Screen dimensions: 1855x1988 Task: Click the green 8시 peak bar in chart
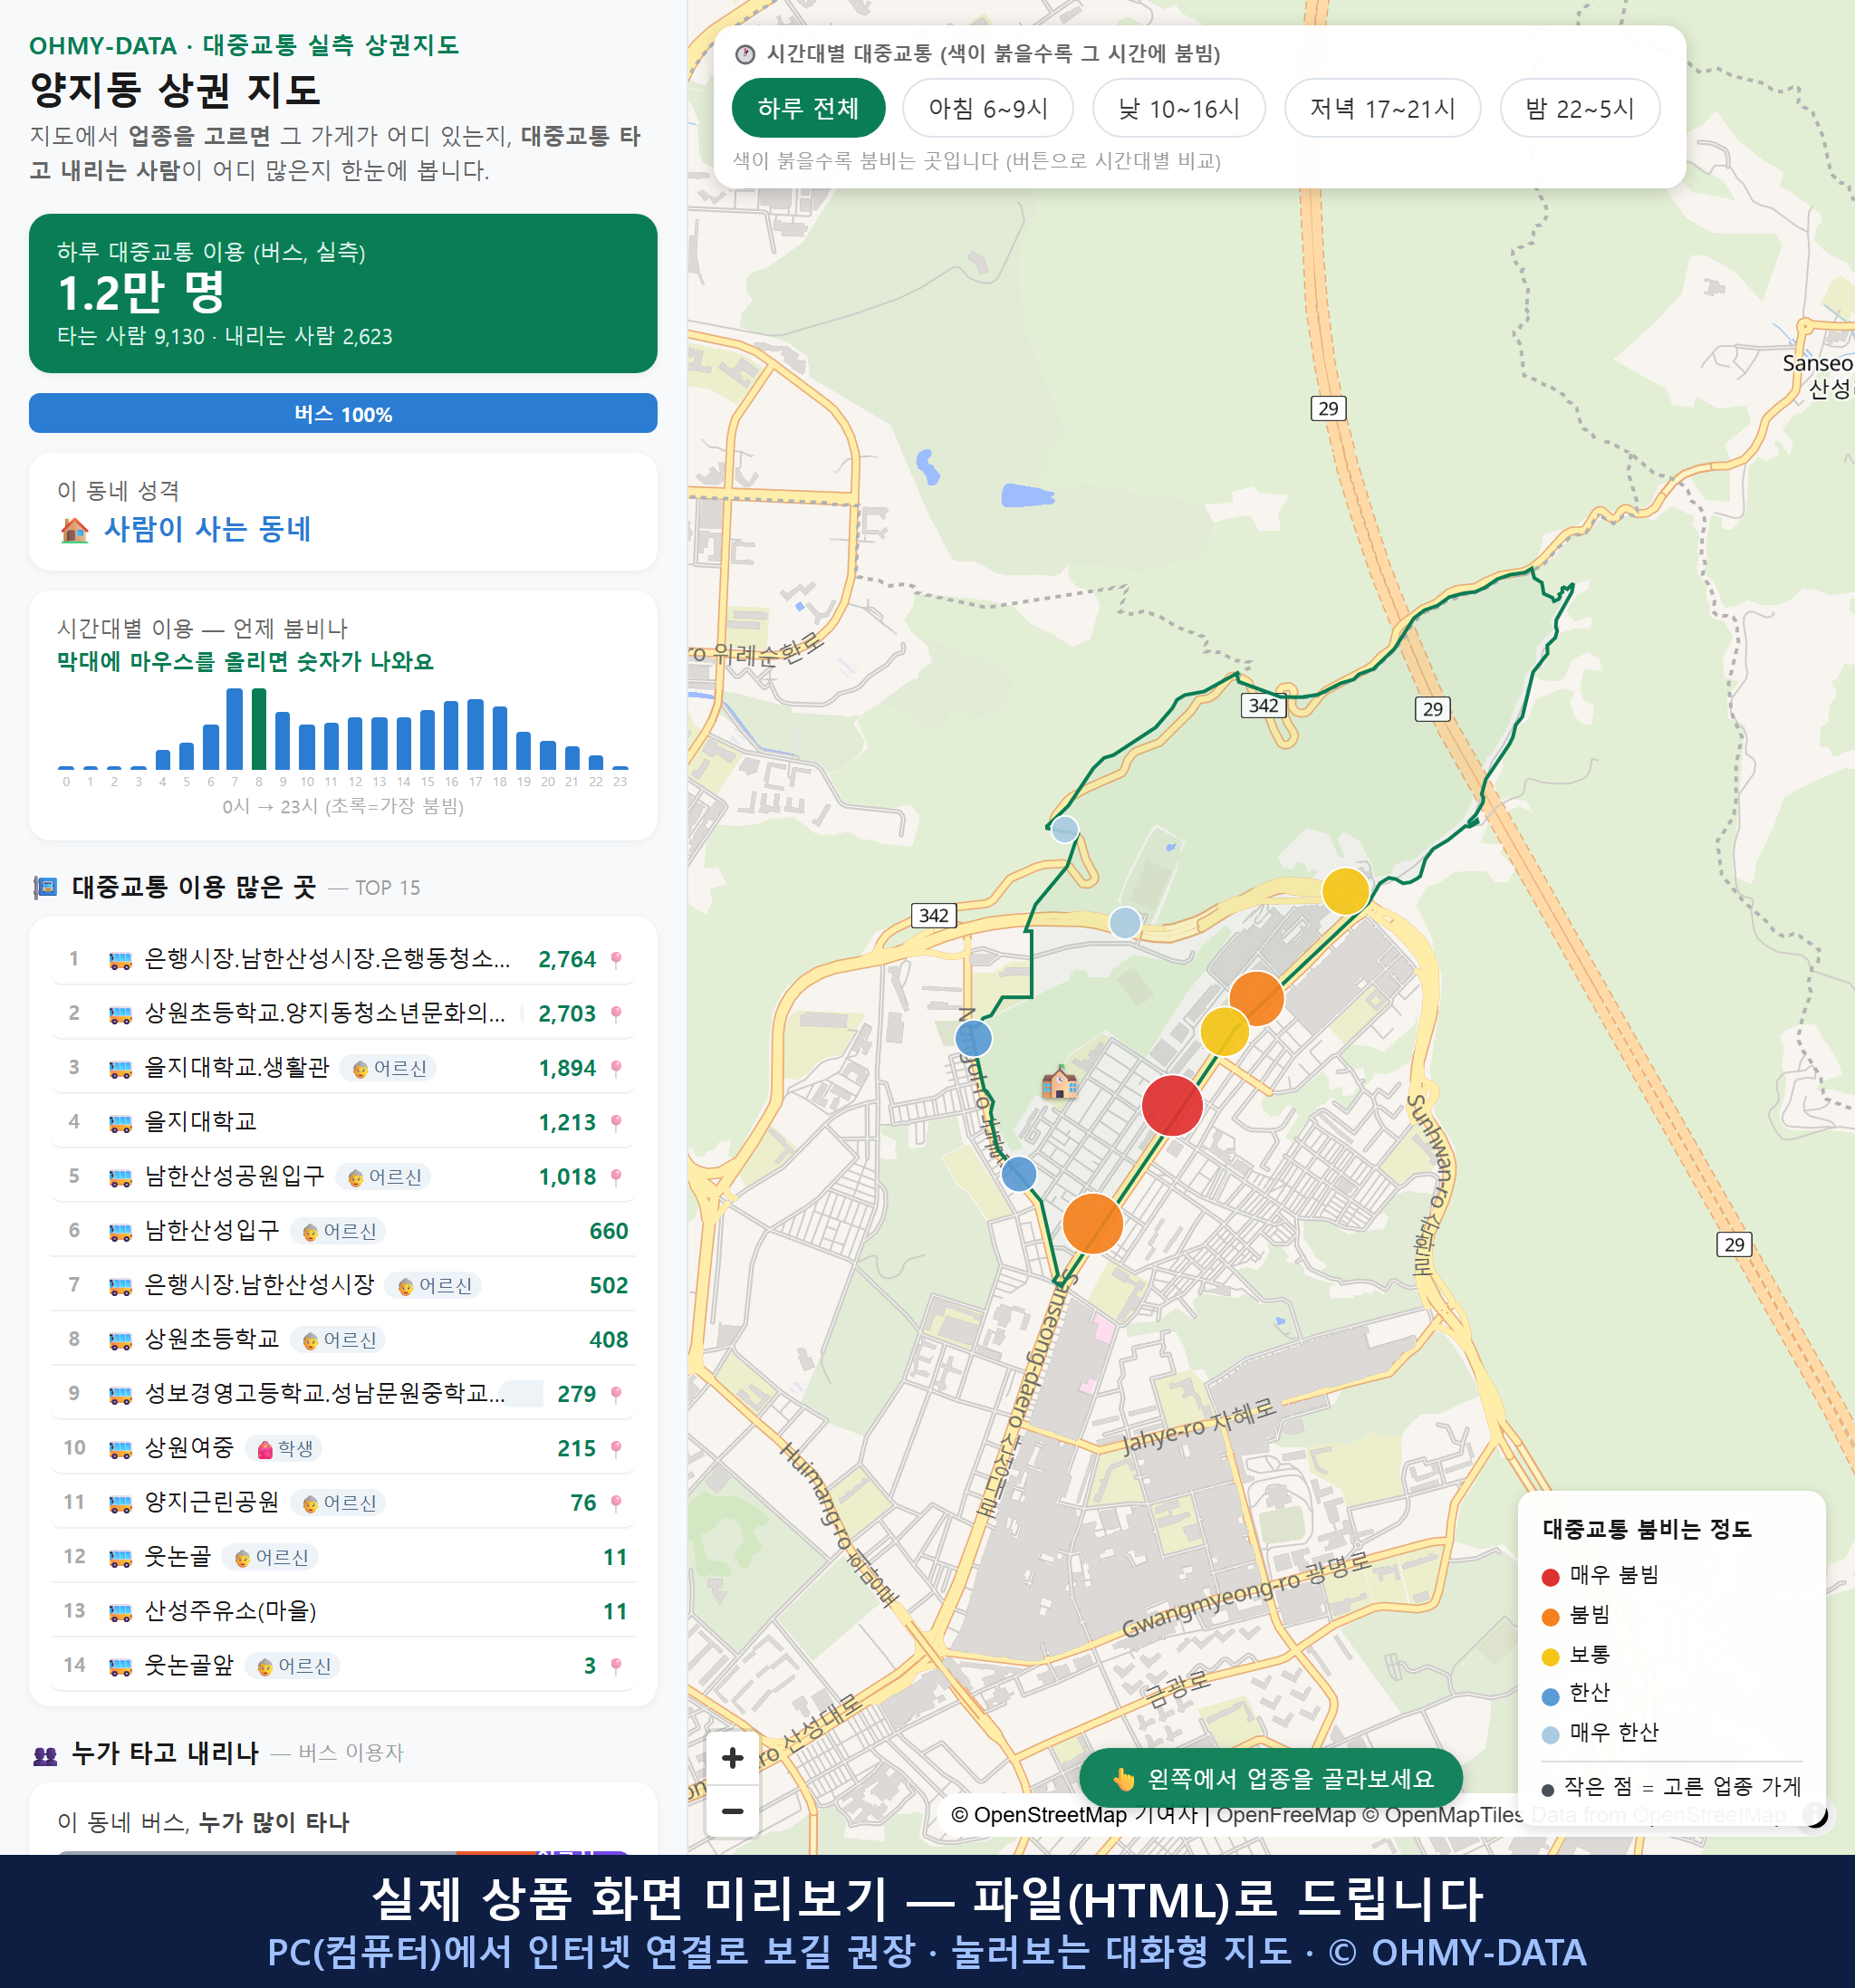259,729
